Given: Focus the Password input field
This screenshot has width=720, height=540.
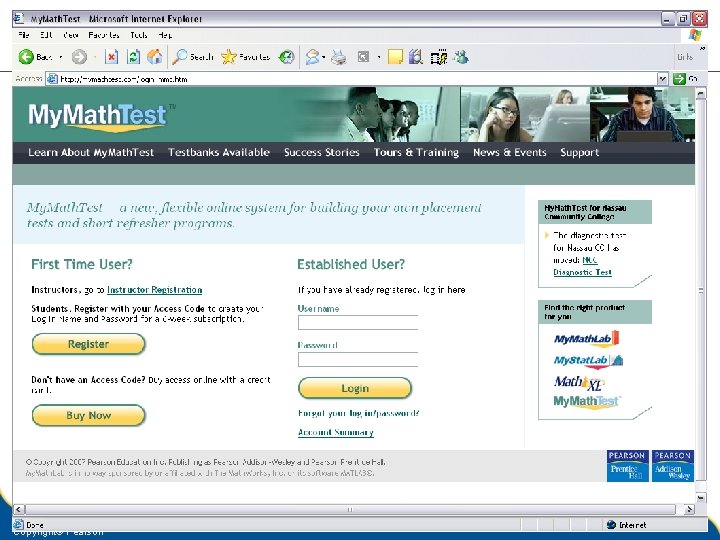Looking at the screenshot, I should 358,360.
